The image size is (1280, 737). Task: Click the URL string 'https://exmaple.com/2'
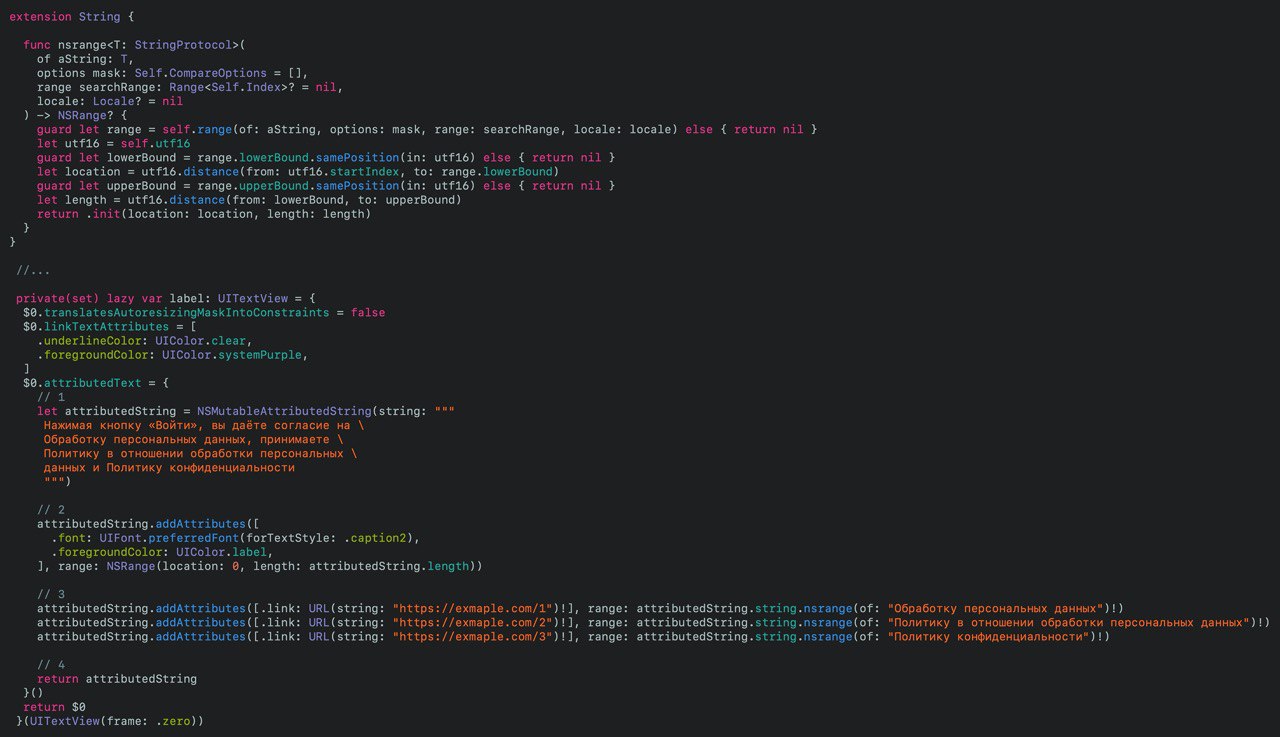pos(473,622)
